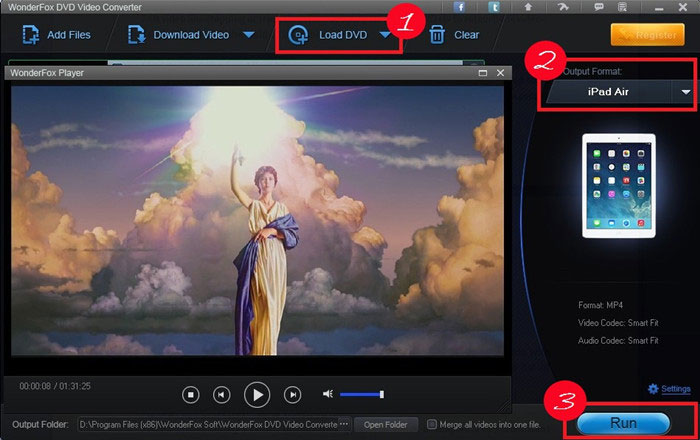Viewport: 700px width, 440px height.
Task: Skip to previous track in player
Action: point(221,394)
